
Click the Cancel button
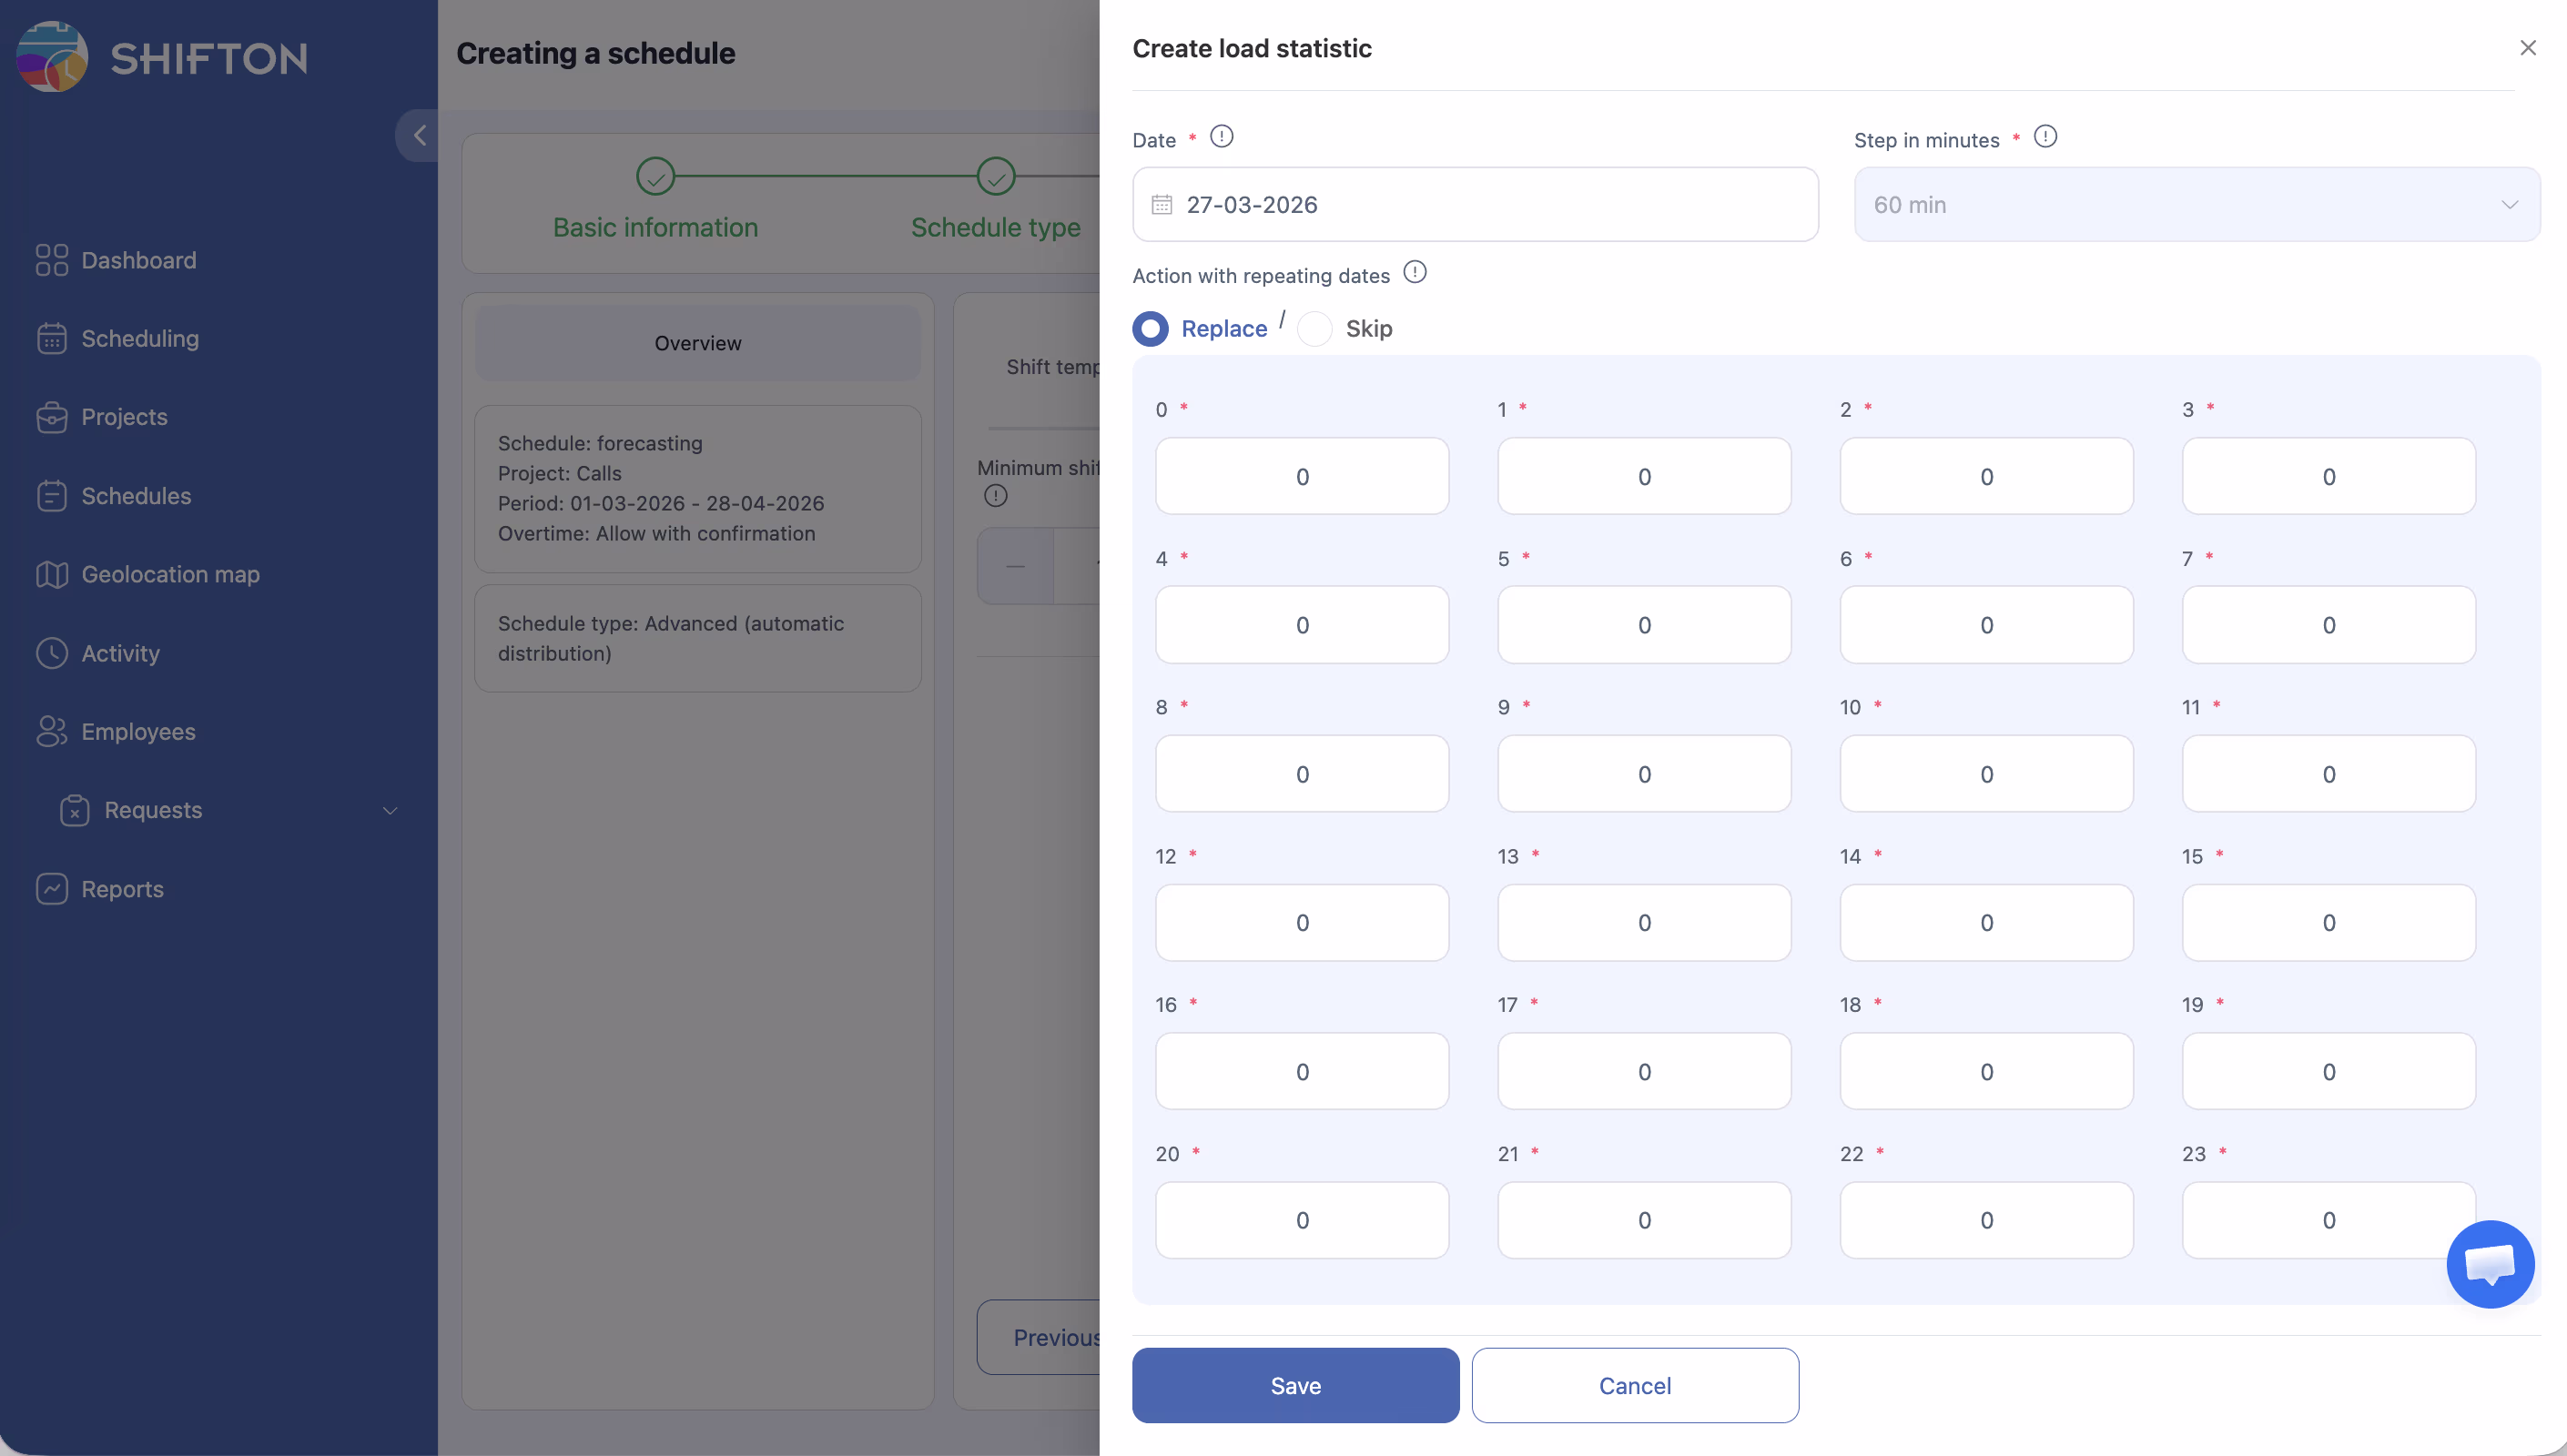[1634, 1385]
